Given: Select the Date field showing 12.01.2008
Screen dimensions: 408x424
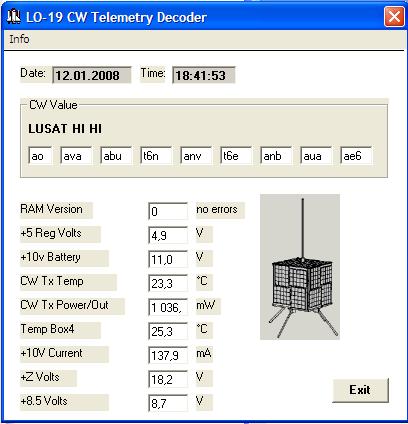Looking at the screenshot, I should pyautogui.click(x=91, y=75).
